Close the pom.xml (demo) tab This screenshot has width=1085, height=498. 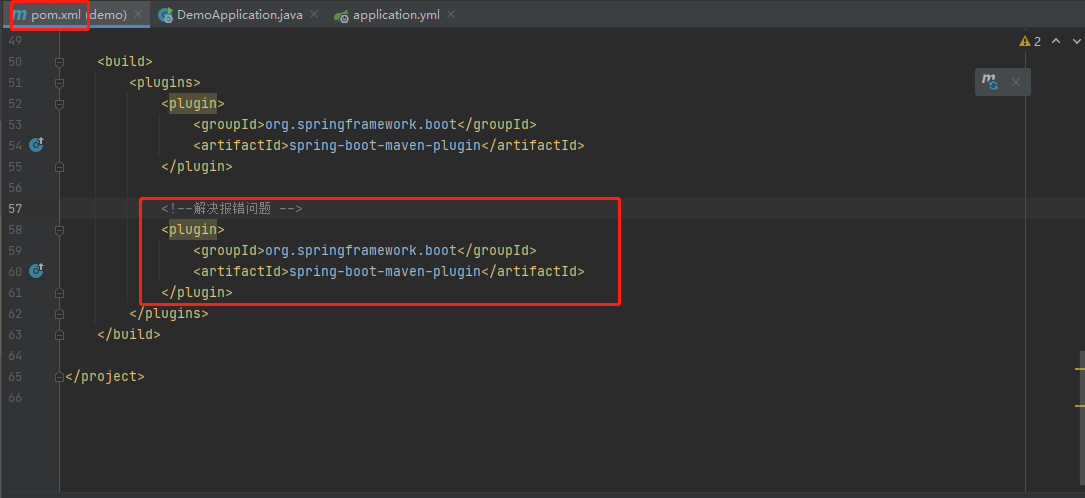click(x=138, y=14)
